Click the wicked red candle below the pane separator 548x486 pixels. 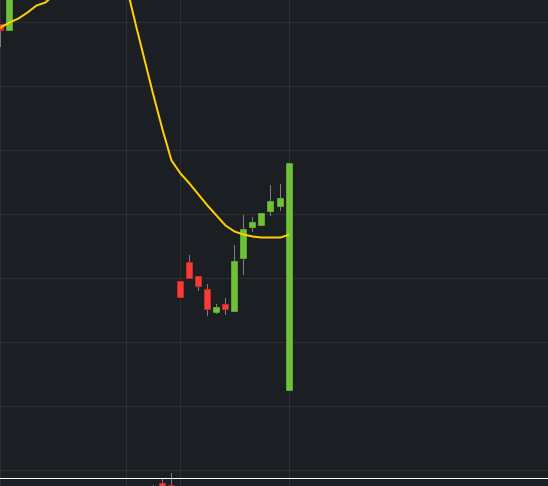click(171, 482)
